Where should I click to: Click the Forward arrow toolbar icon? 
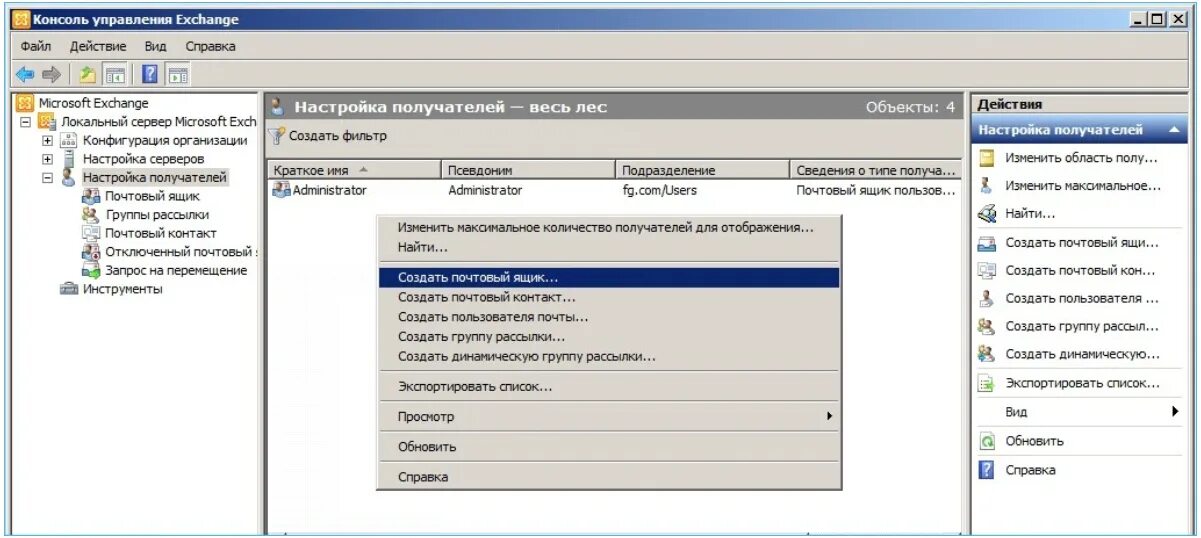coord(51,74)
